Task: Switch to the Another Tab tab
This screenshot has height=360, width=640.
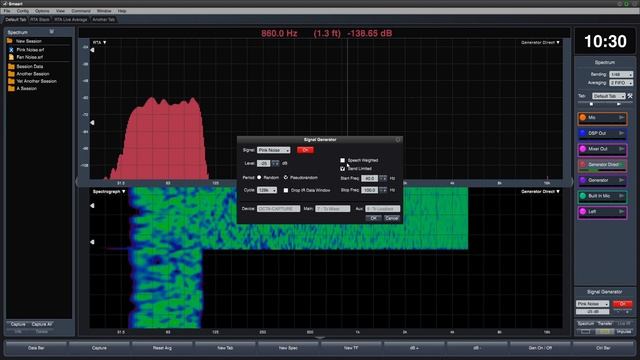Action: (104, 20)
